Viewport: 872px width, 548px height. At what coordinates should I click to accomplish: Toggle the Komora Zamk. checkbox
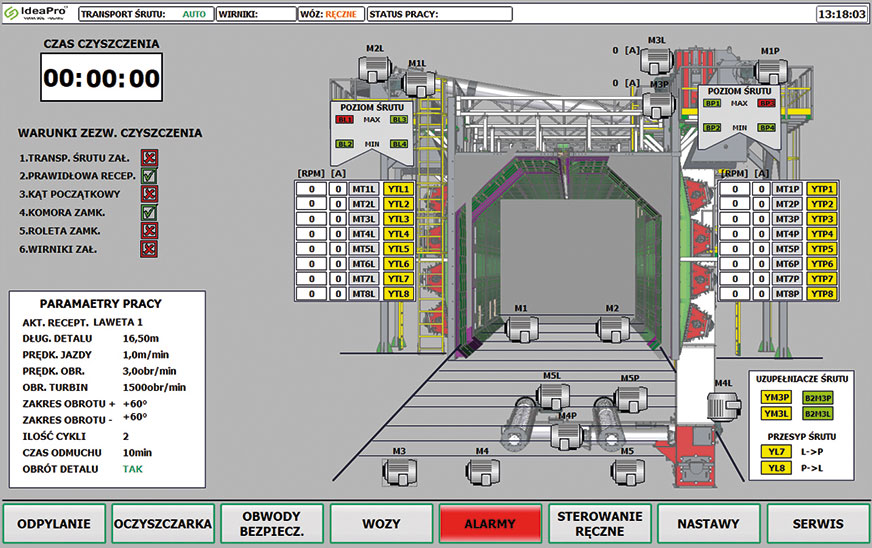(x=149, y=212)
